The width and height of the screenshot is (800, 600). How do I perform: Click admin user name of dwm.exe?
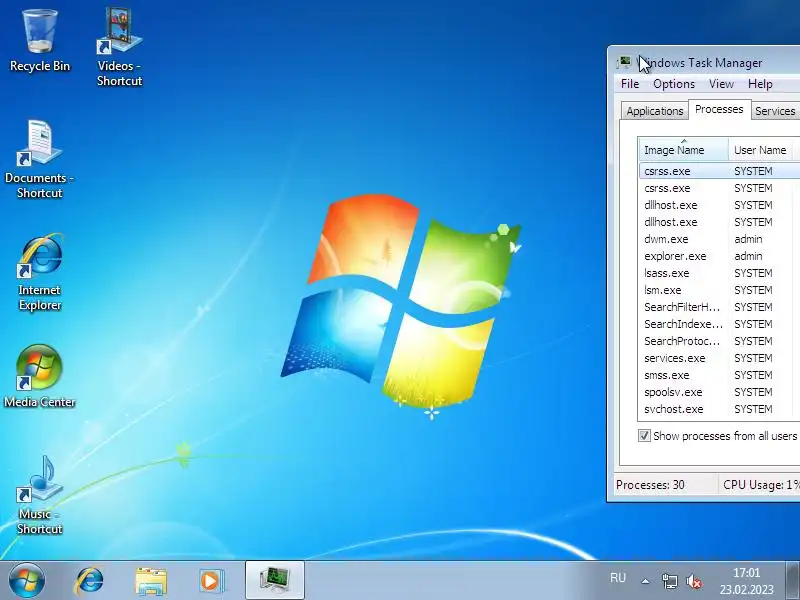(748, 239)
